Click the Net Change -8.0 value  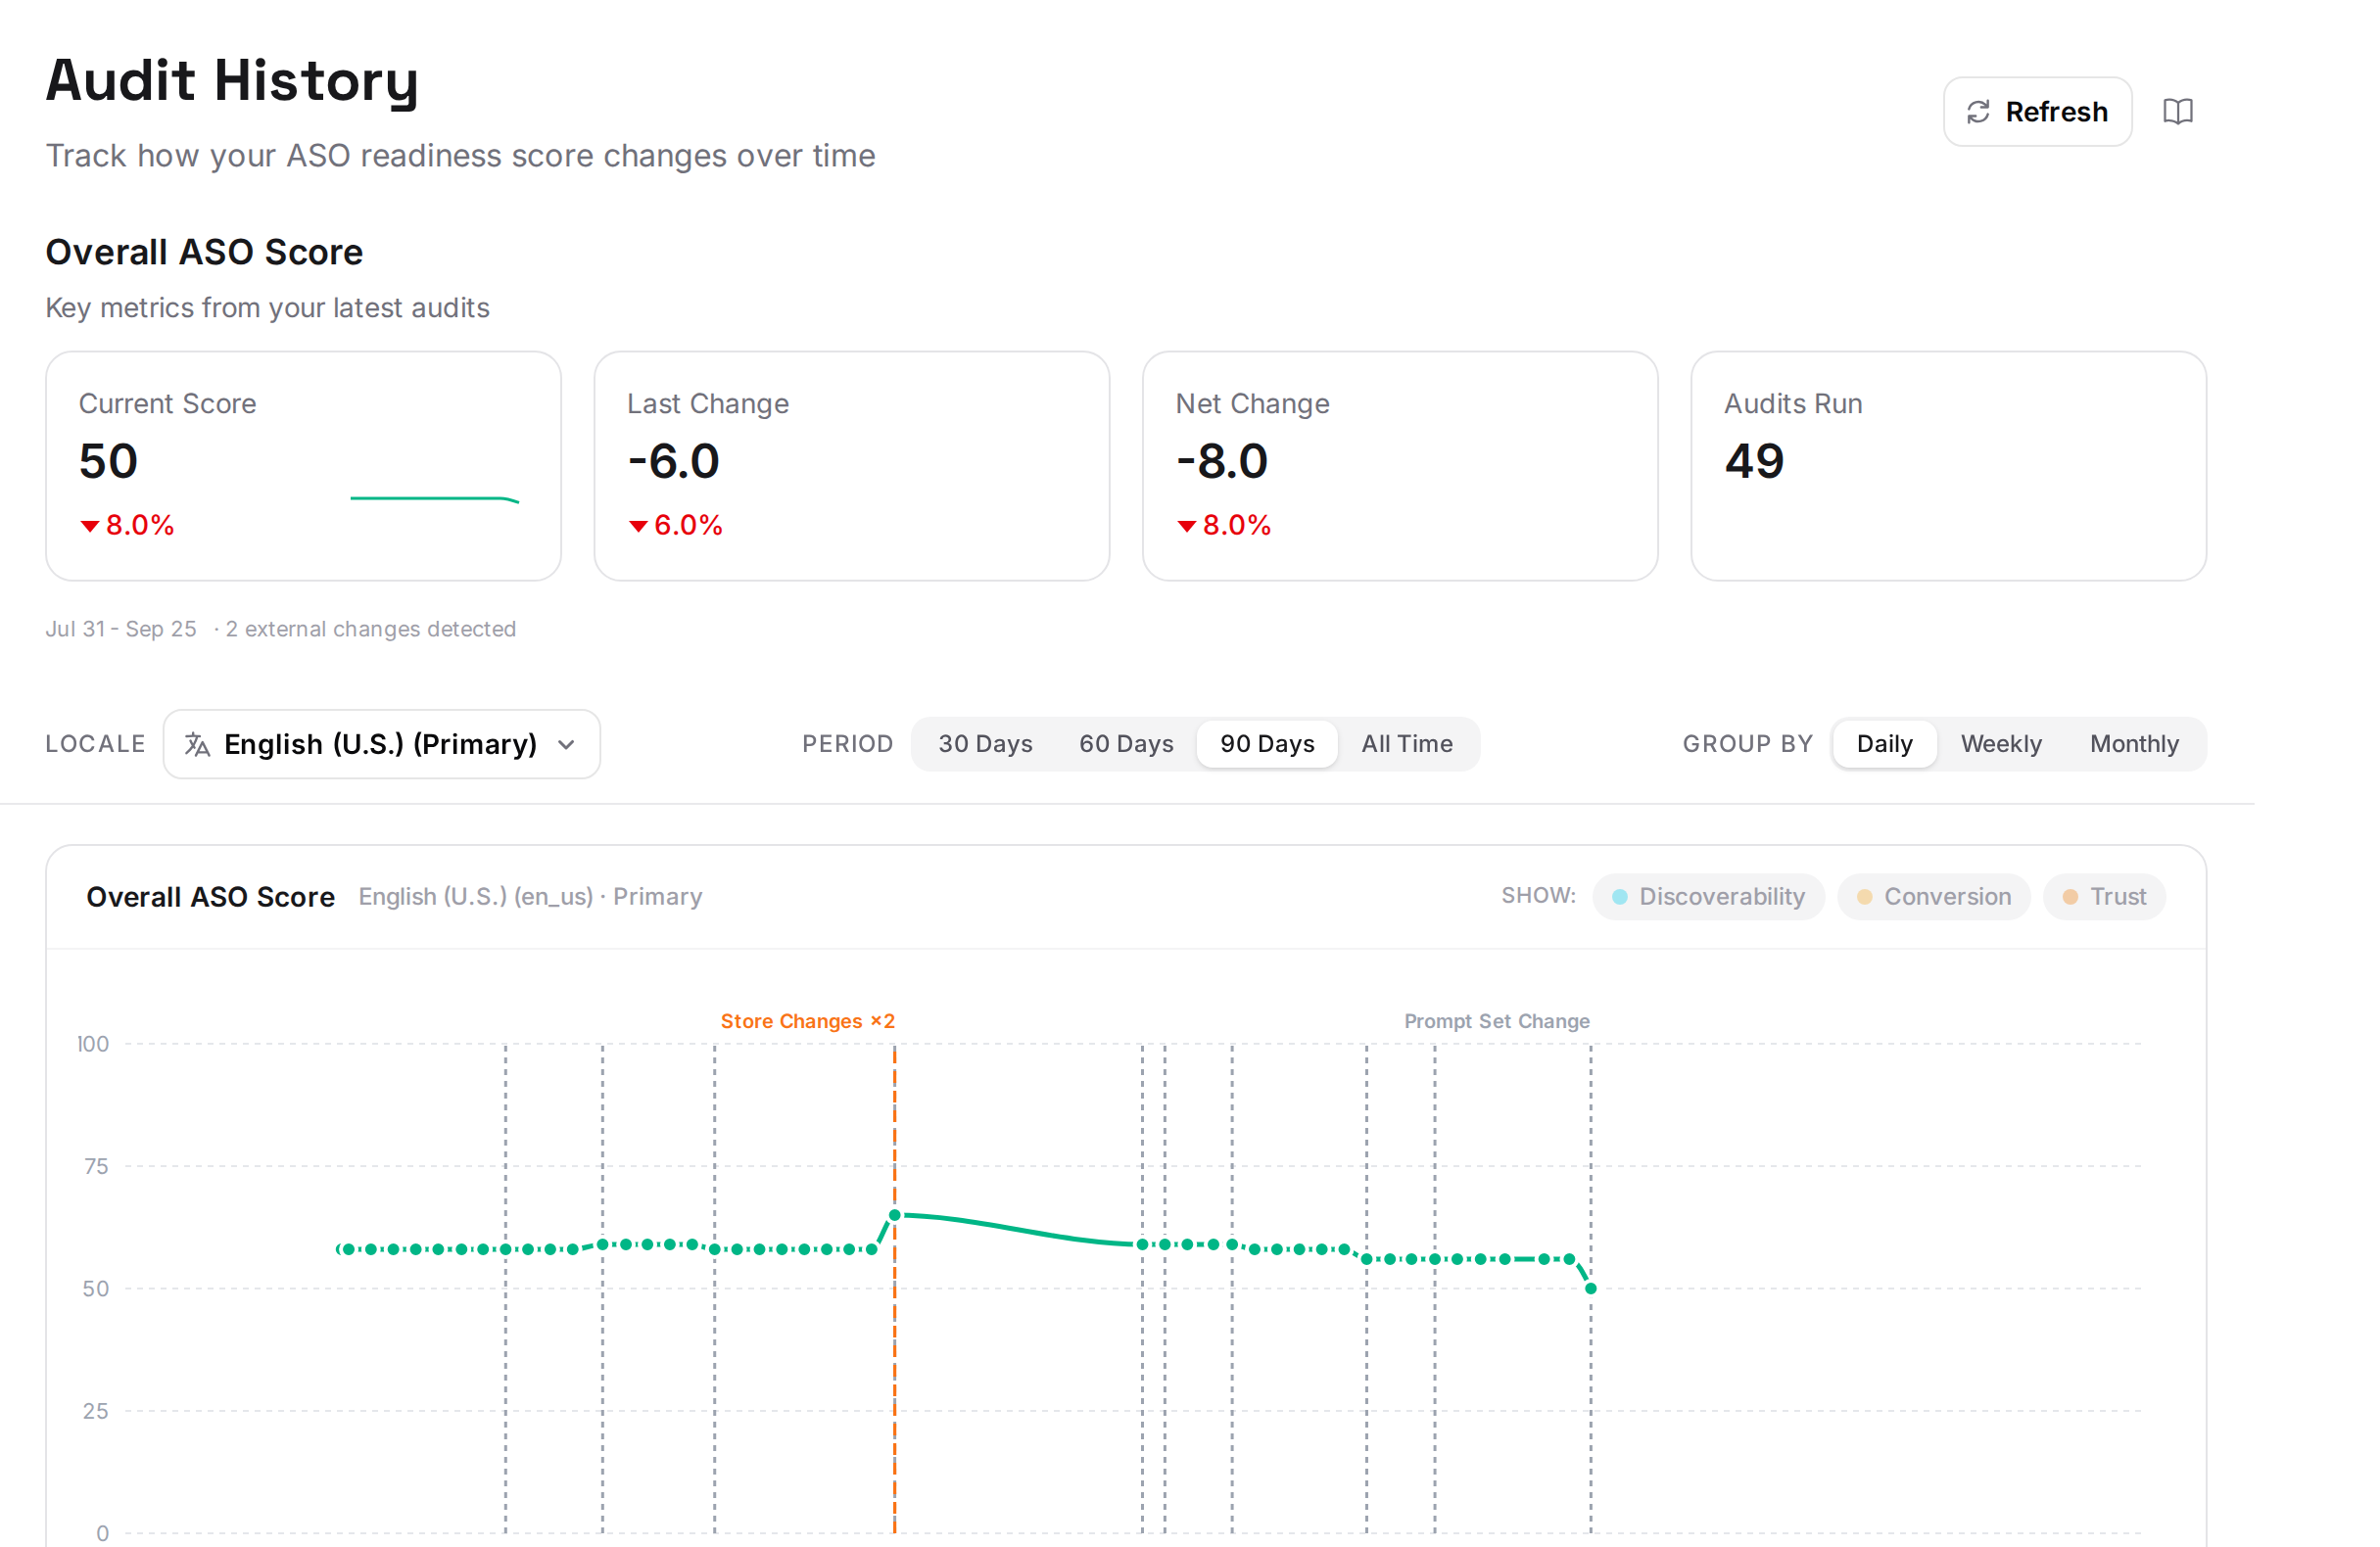1222,462
